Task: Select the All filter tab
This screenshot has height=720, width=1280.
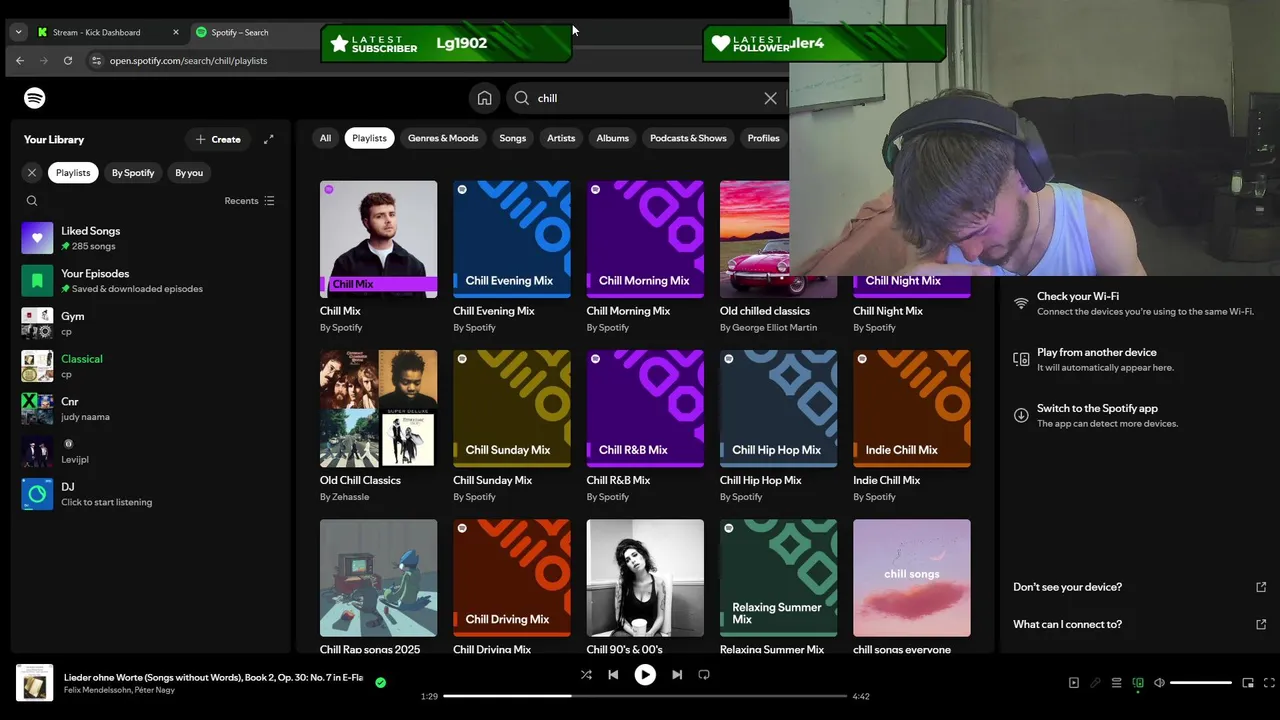Action: click(x=325, y=138)
